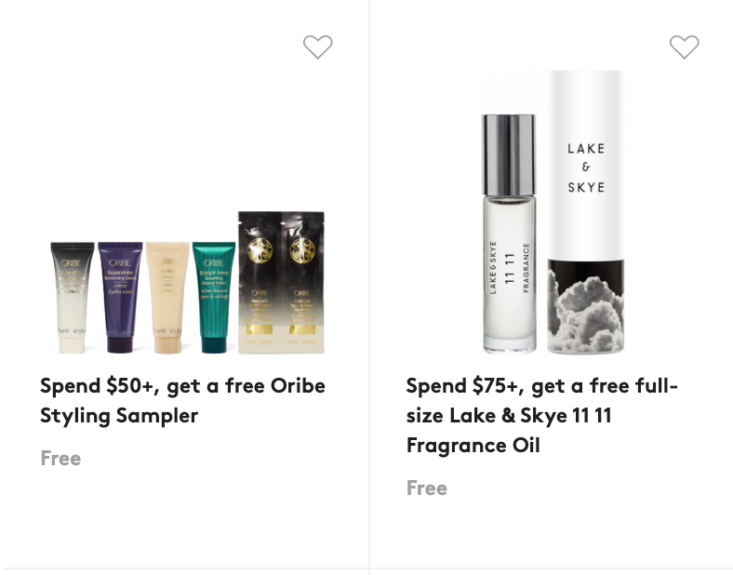733x575 pixels.
Task: Click the black-capped white Oribe tube
Action: point(72,297)
